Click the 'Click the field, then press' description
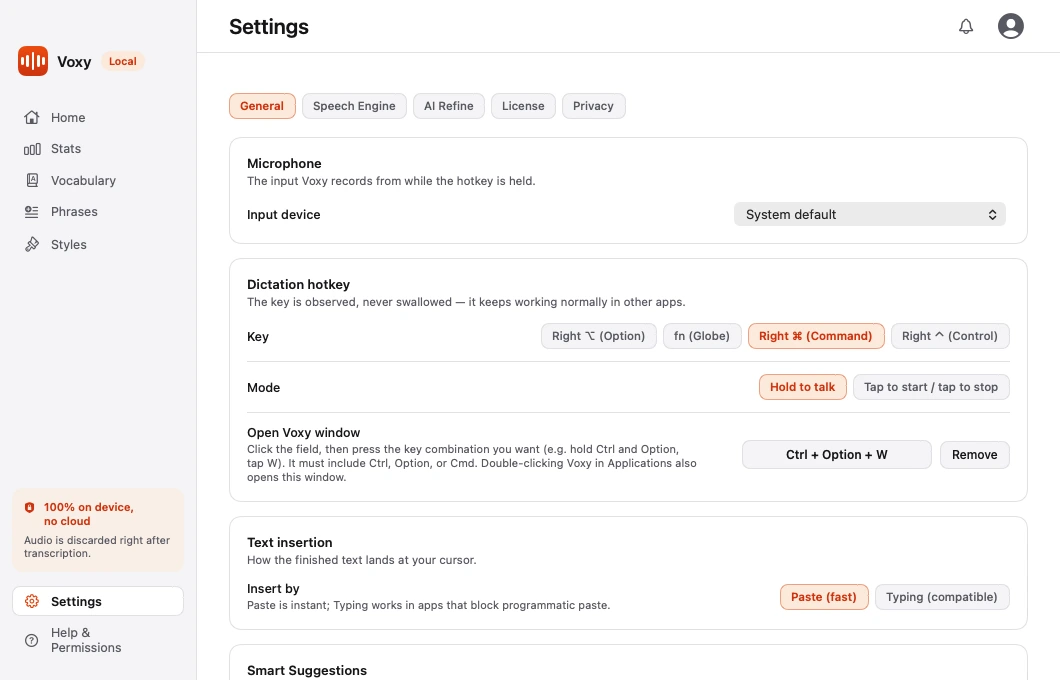This screenshot has height=680, width=1060. point(471,463)
